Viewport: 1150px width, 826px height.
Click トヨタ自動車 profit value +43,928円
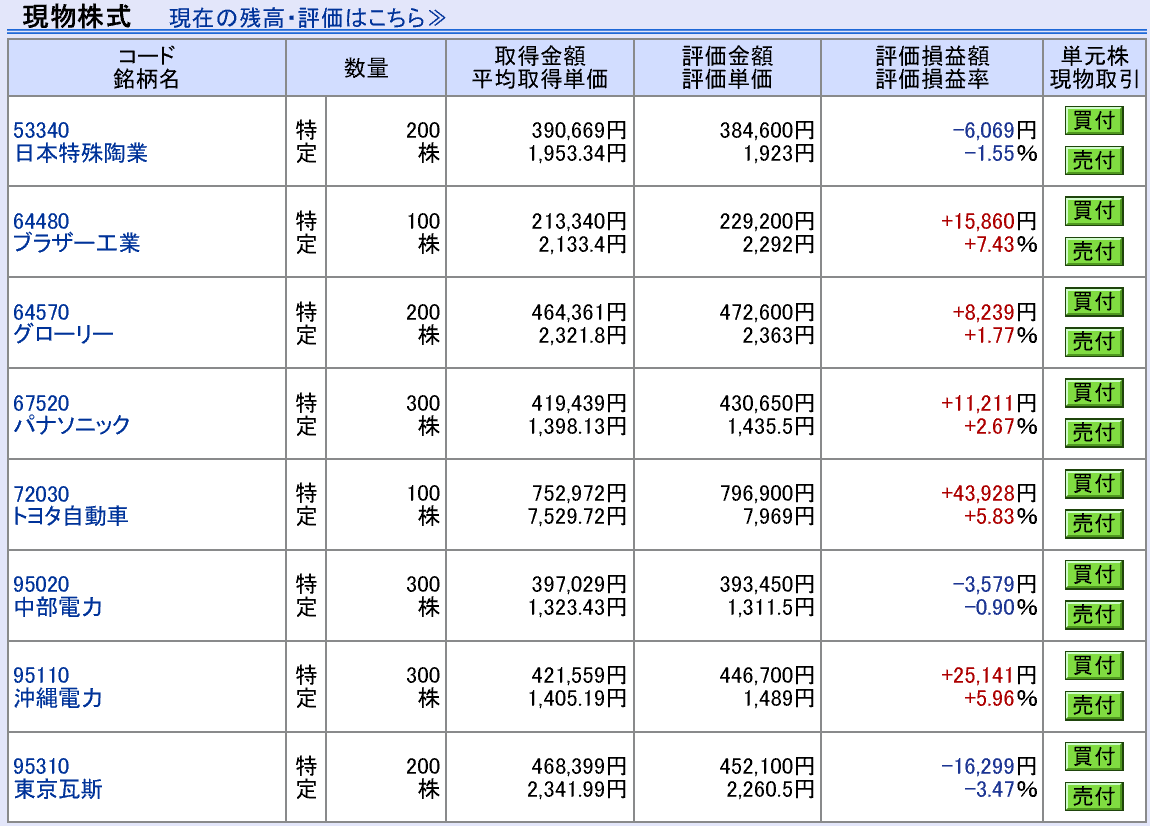click(989, 494)
